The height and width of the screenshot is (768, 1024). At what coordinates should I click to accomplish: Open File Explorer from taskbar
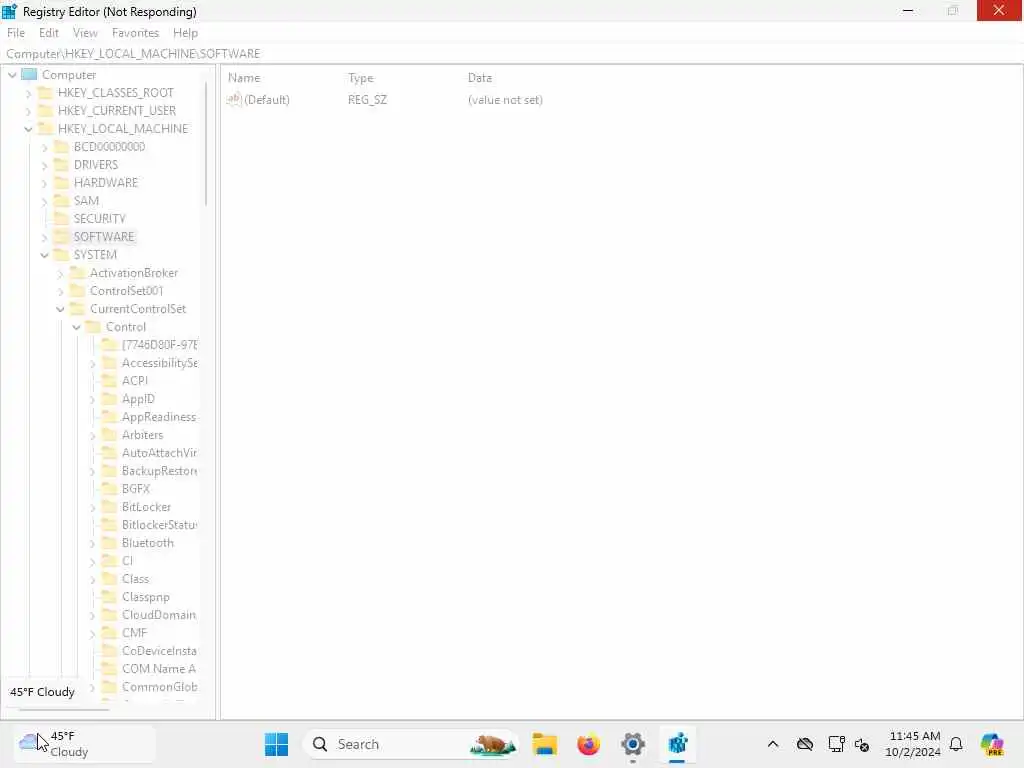pyautogui.click(x=544, y=744)
